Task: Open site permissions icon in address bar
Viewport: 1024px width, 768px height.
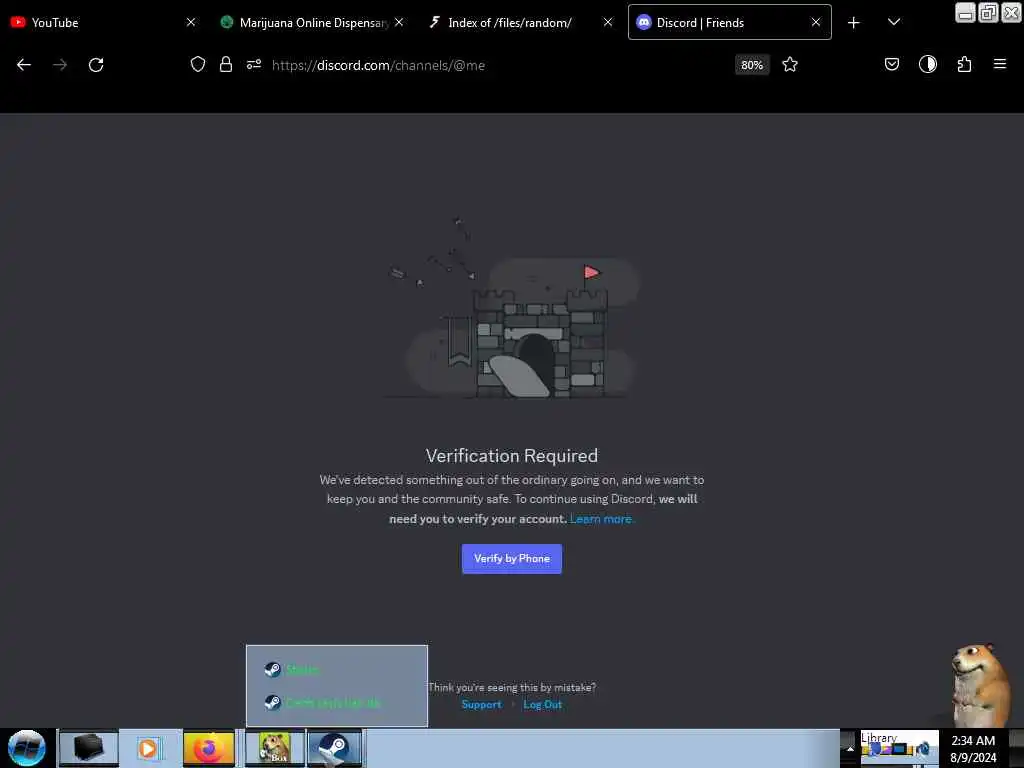Action: point(253,64)
